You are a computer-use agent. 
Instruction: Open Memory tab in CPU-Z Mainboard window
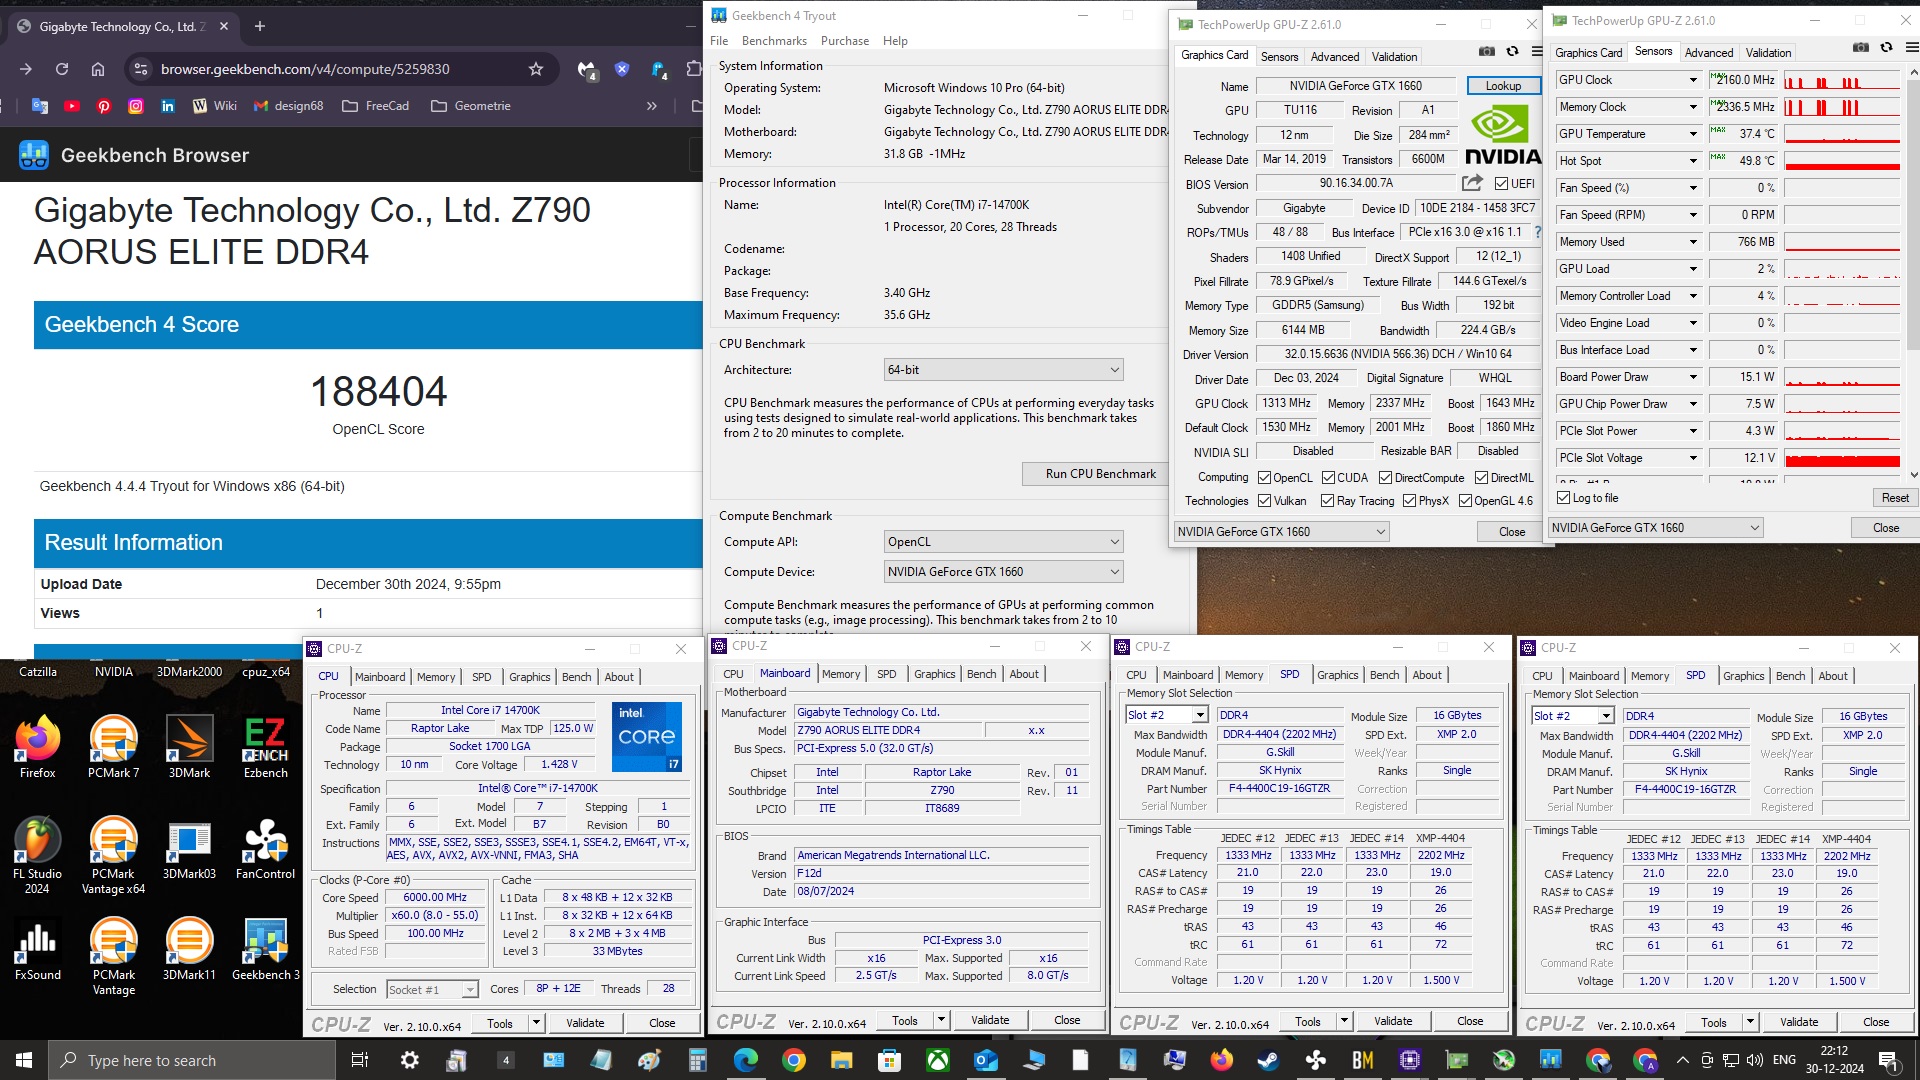pyautogui.click(x=840, y=674)
